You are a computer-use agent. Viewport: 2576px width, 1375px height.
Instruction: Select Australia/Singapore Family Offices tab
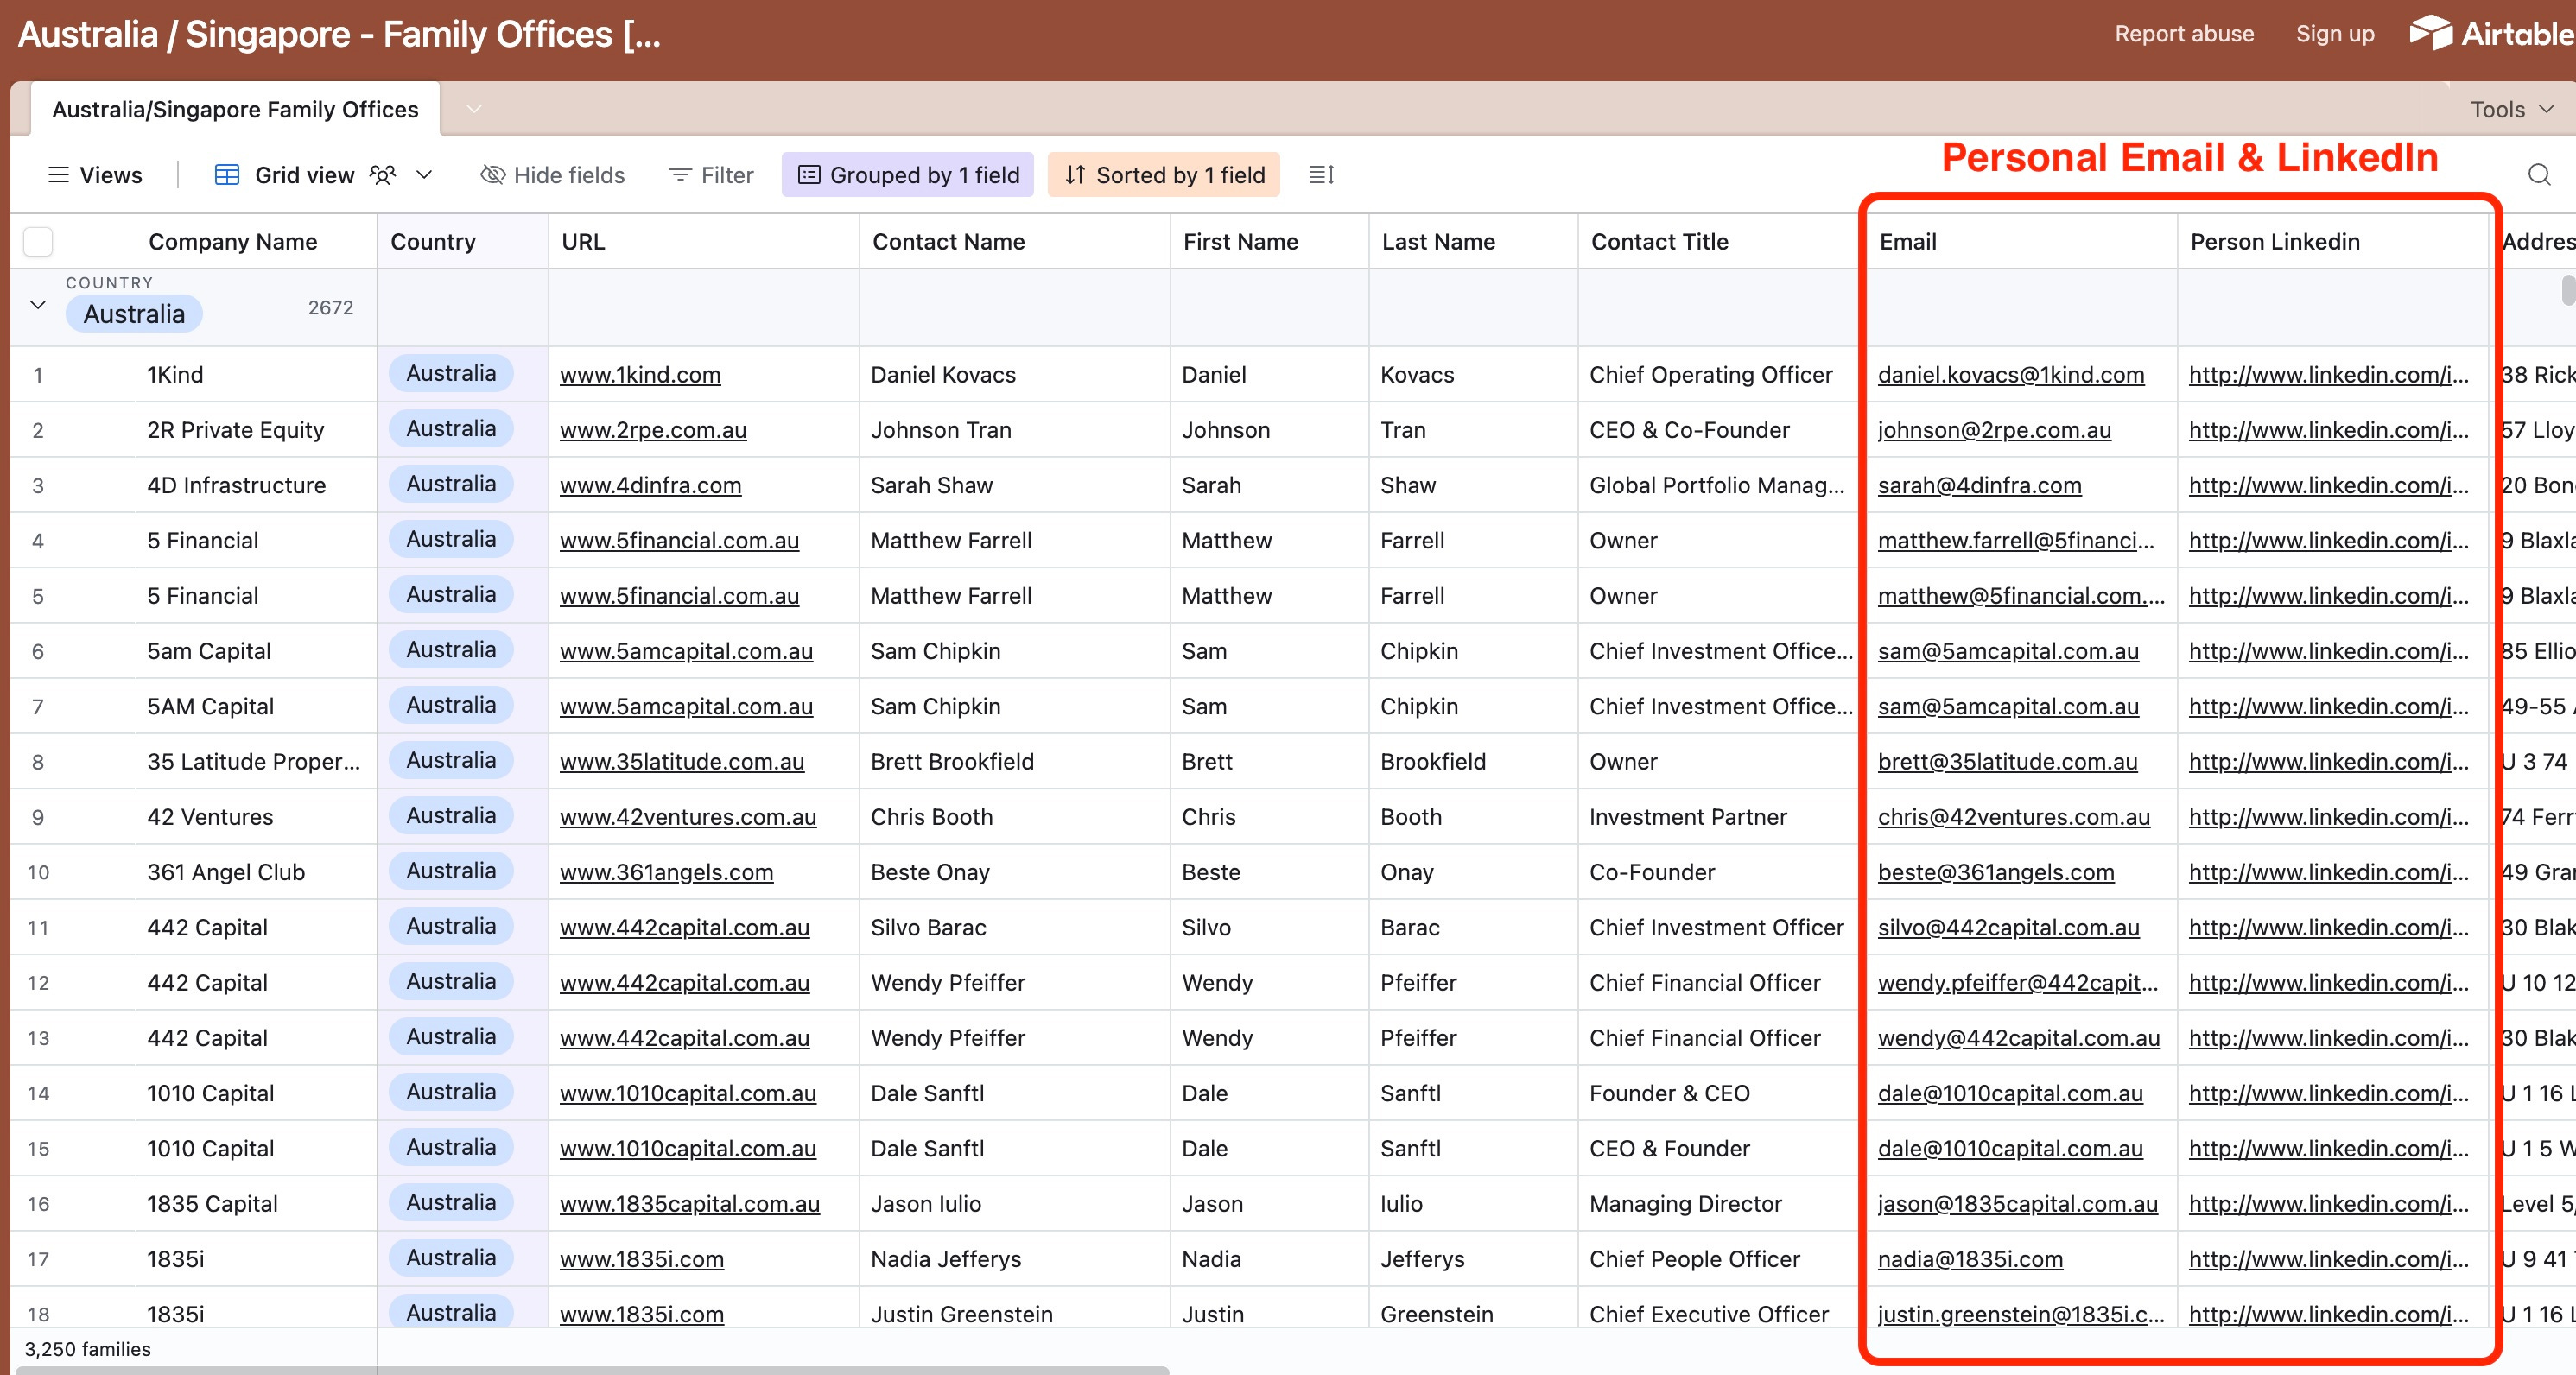235,109
